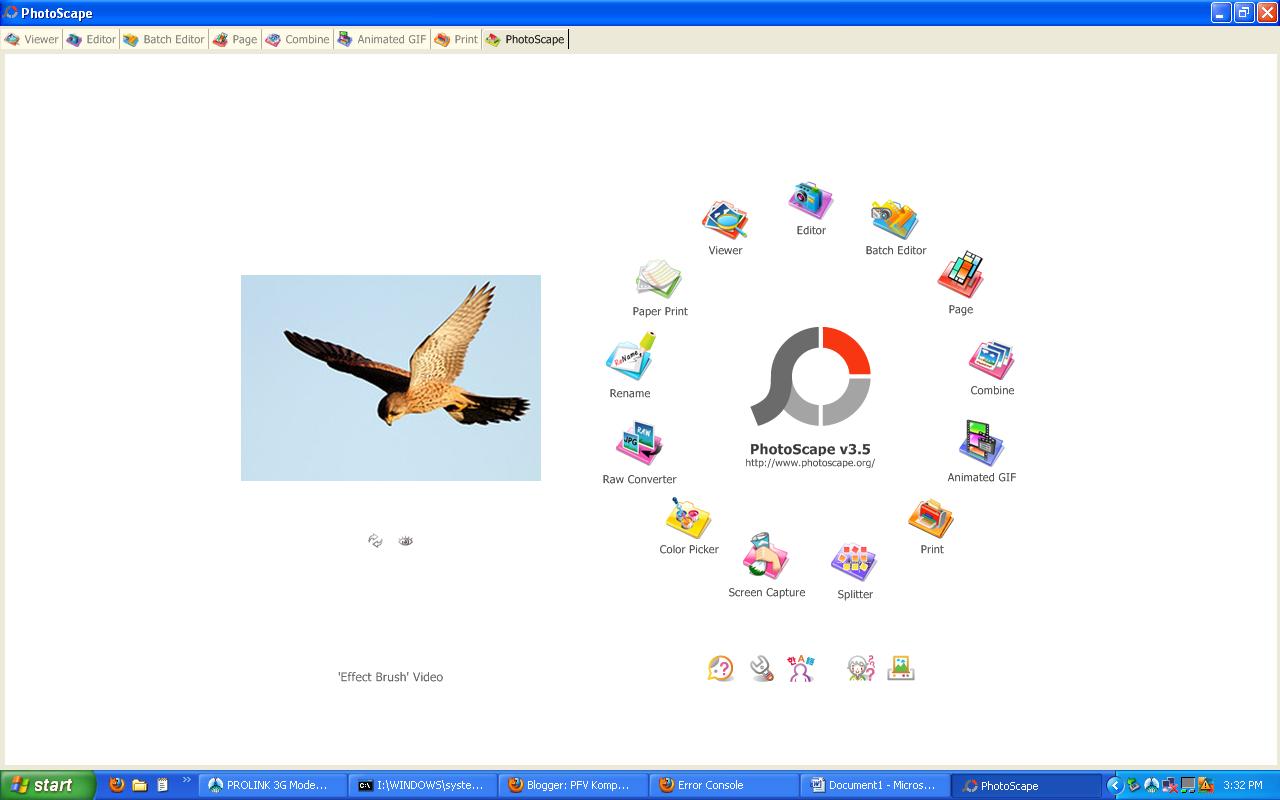Click the security alert tray icon
Viewport: 1280px width, 800px height.
point(1205,785)
